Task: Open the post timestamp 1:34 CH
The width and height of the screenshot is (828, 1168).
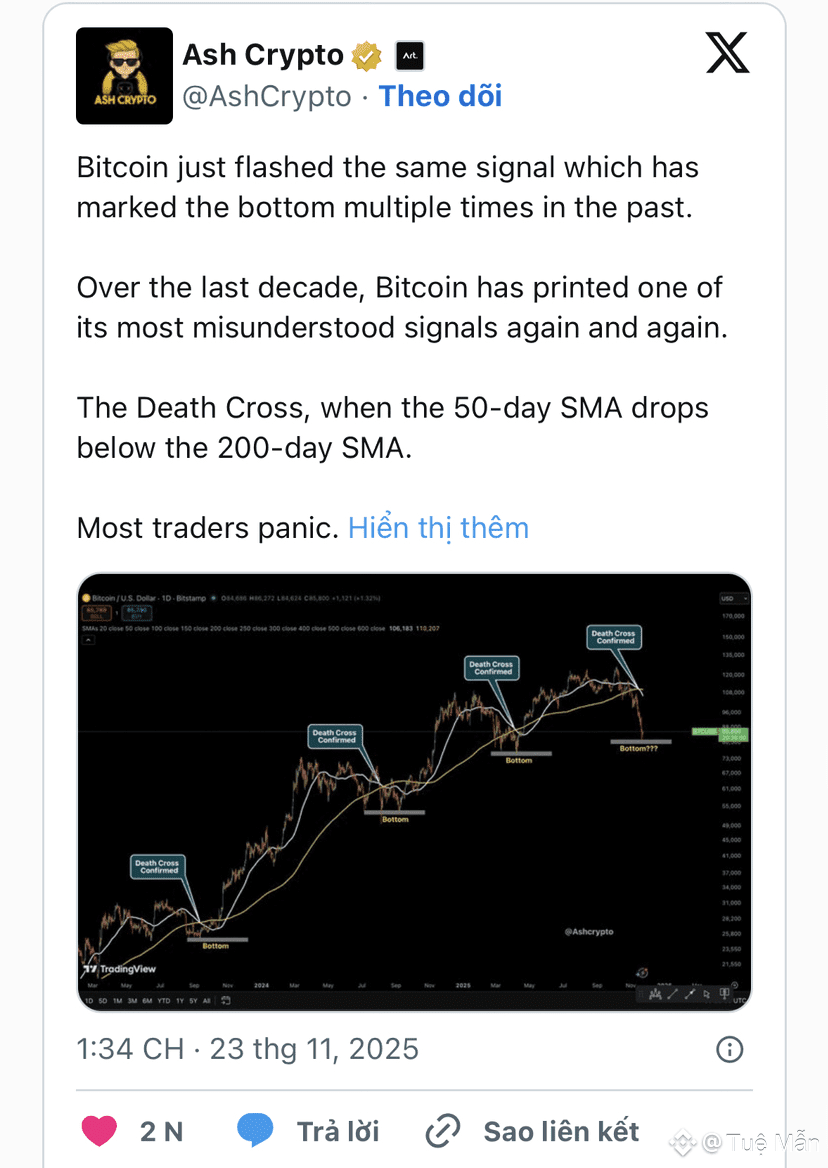Action: pos(130,1049)
